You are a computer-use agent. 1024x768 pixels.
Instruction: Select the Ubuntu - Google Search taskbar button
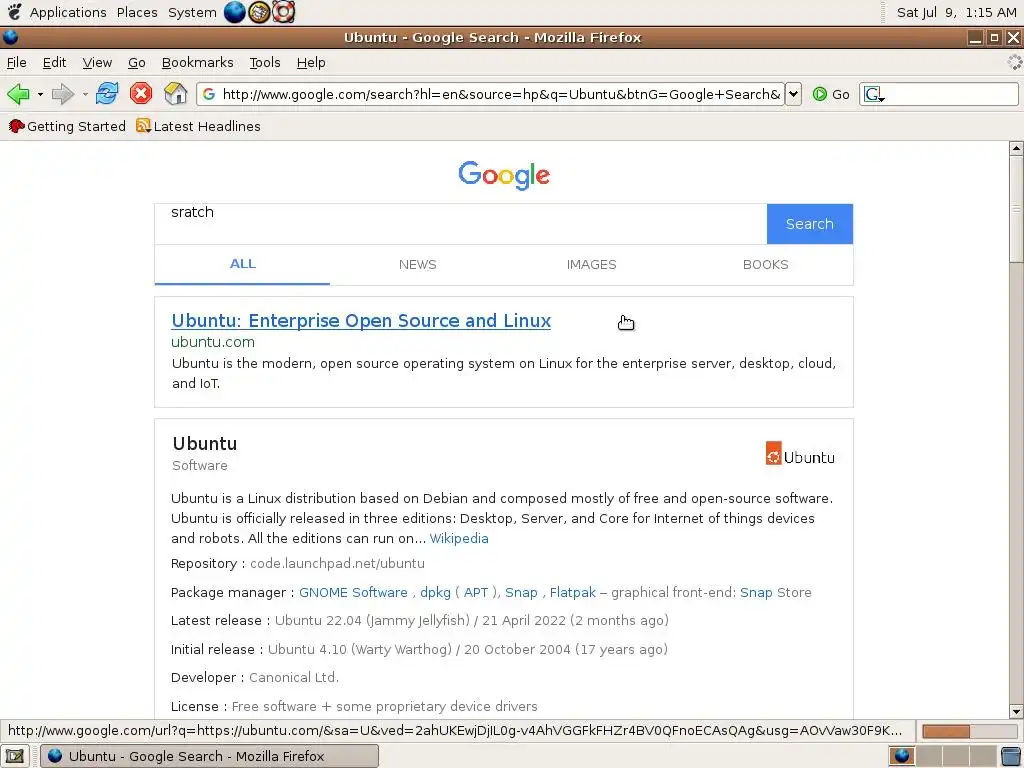pos(210,756)
